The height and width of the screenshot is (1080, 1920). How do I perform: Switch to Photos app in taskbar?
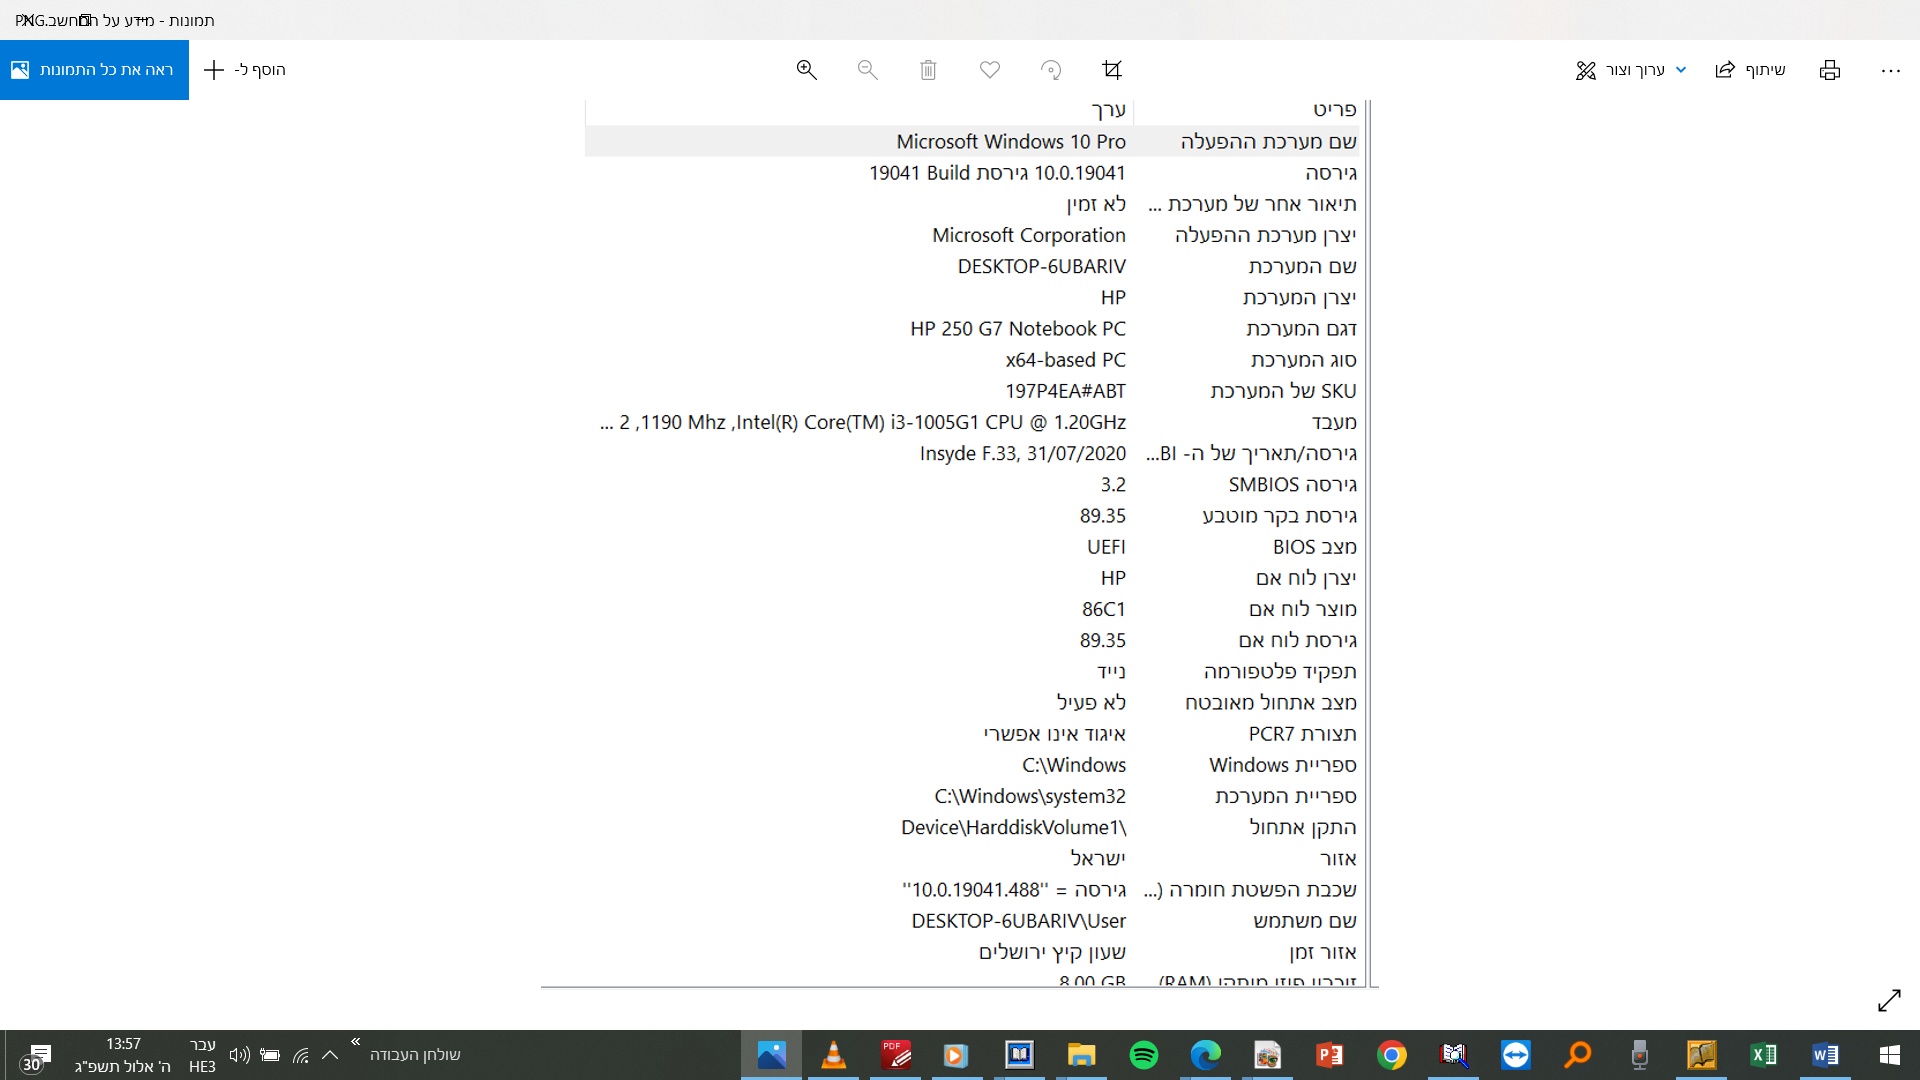(771, 1055)
